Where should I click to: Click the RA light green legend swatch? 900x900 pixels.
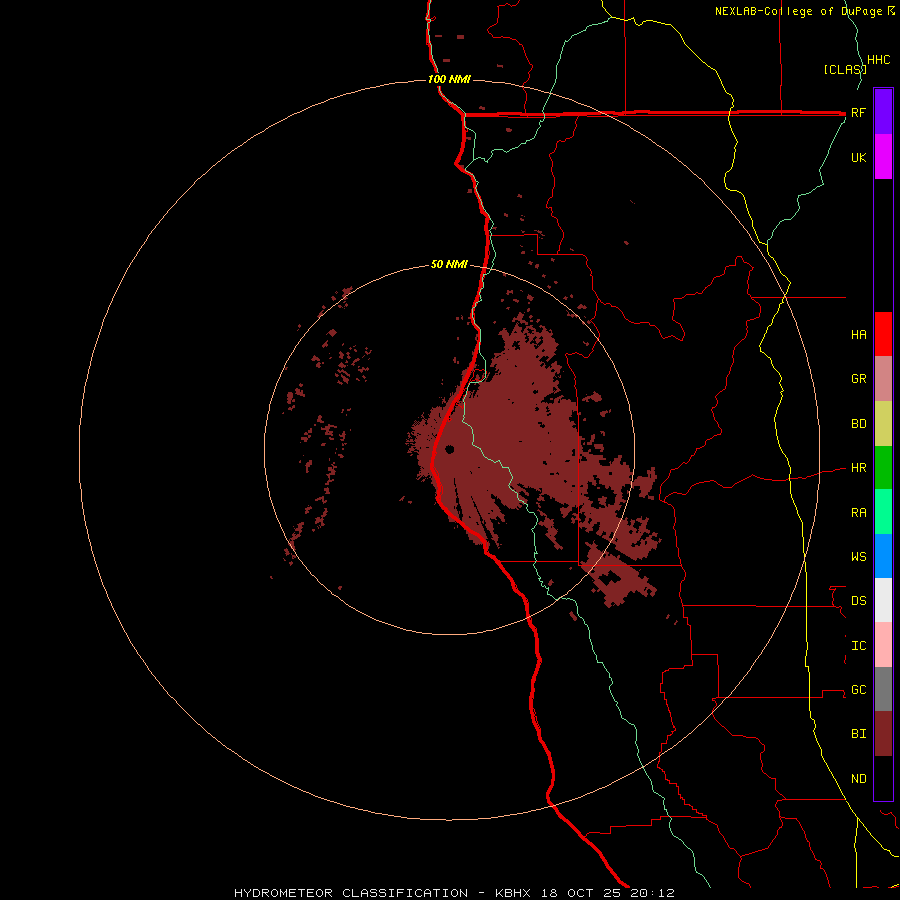[x=883, y=512]
